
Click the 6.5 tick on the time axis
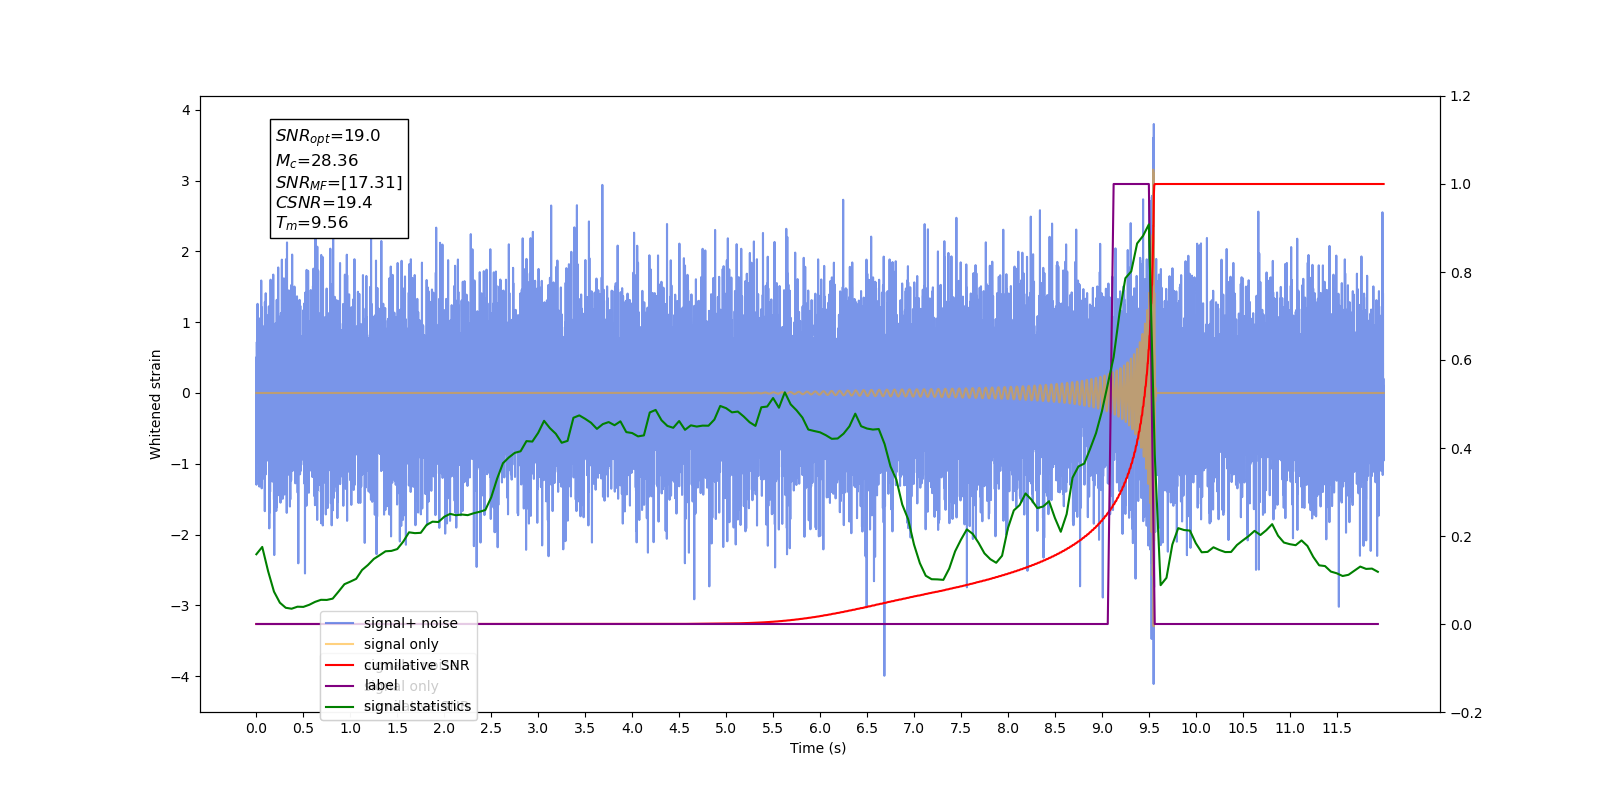pos(867,728)
